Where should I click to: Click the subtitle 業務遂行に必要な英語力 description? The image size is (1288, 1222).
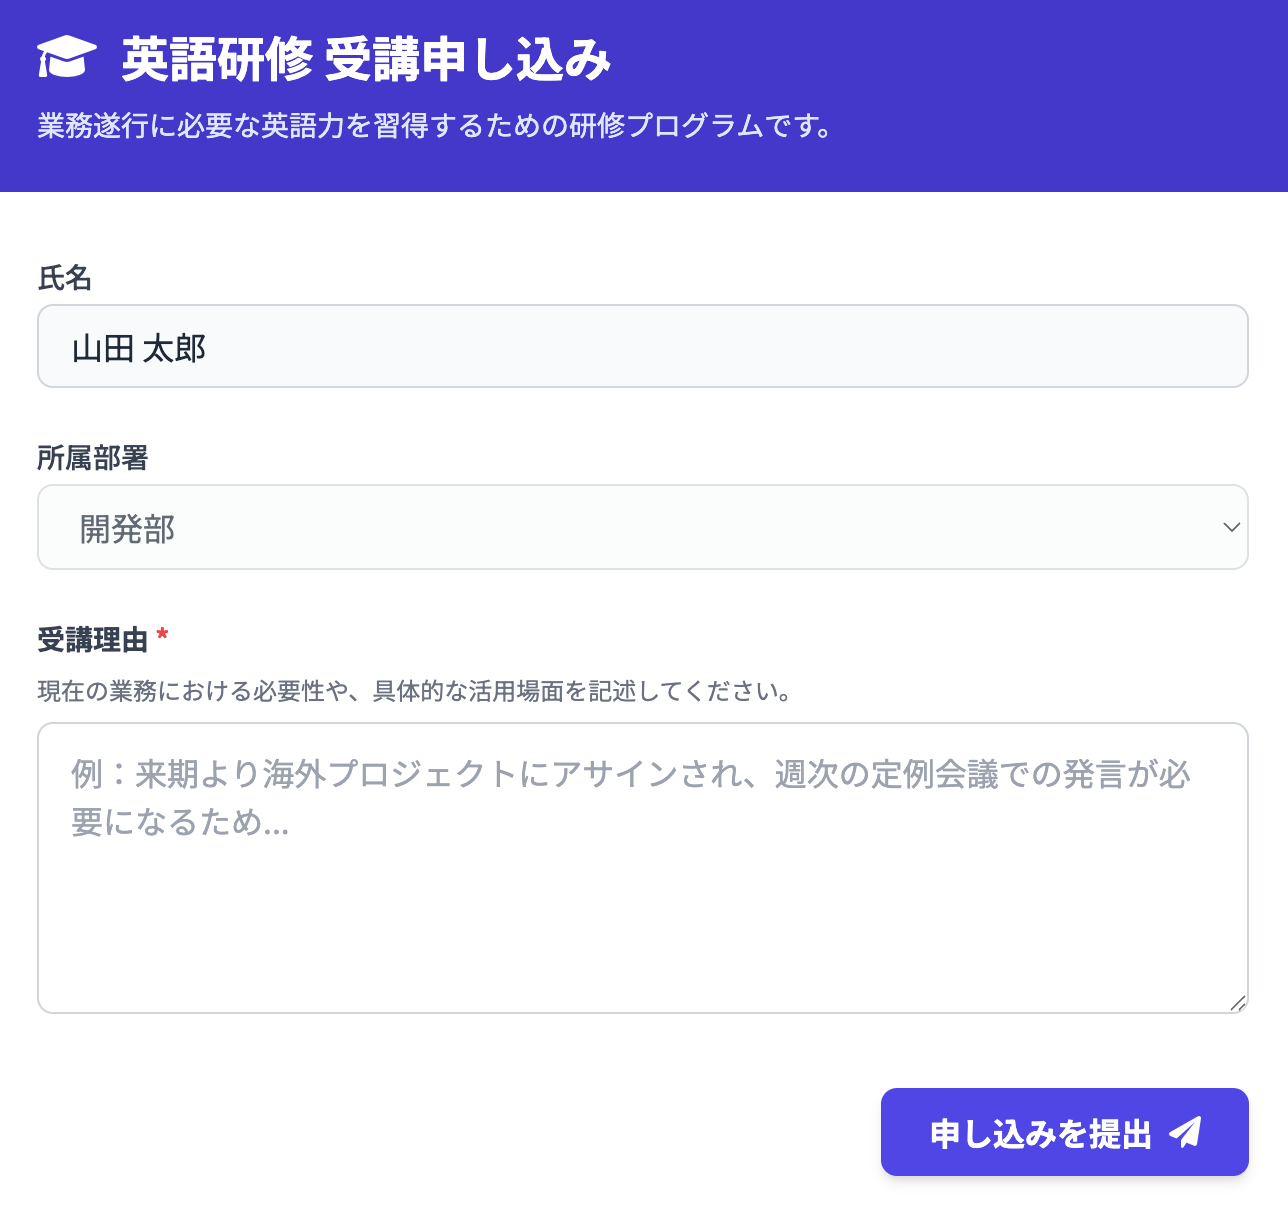[435, 126]
